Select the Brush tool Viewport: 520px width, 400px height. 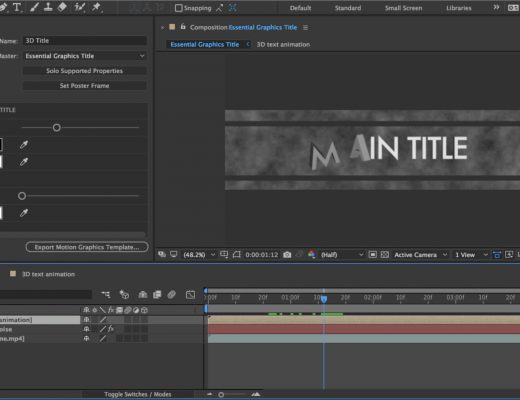click(34, 7)
